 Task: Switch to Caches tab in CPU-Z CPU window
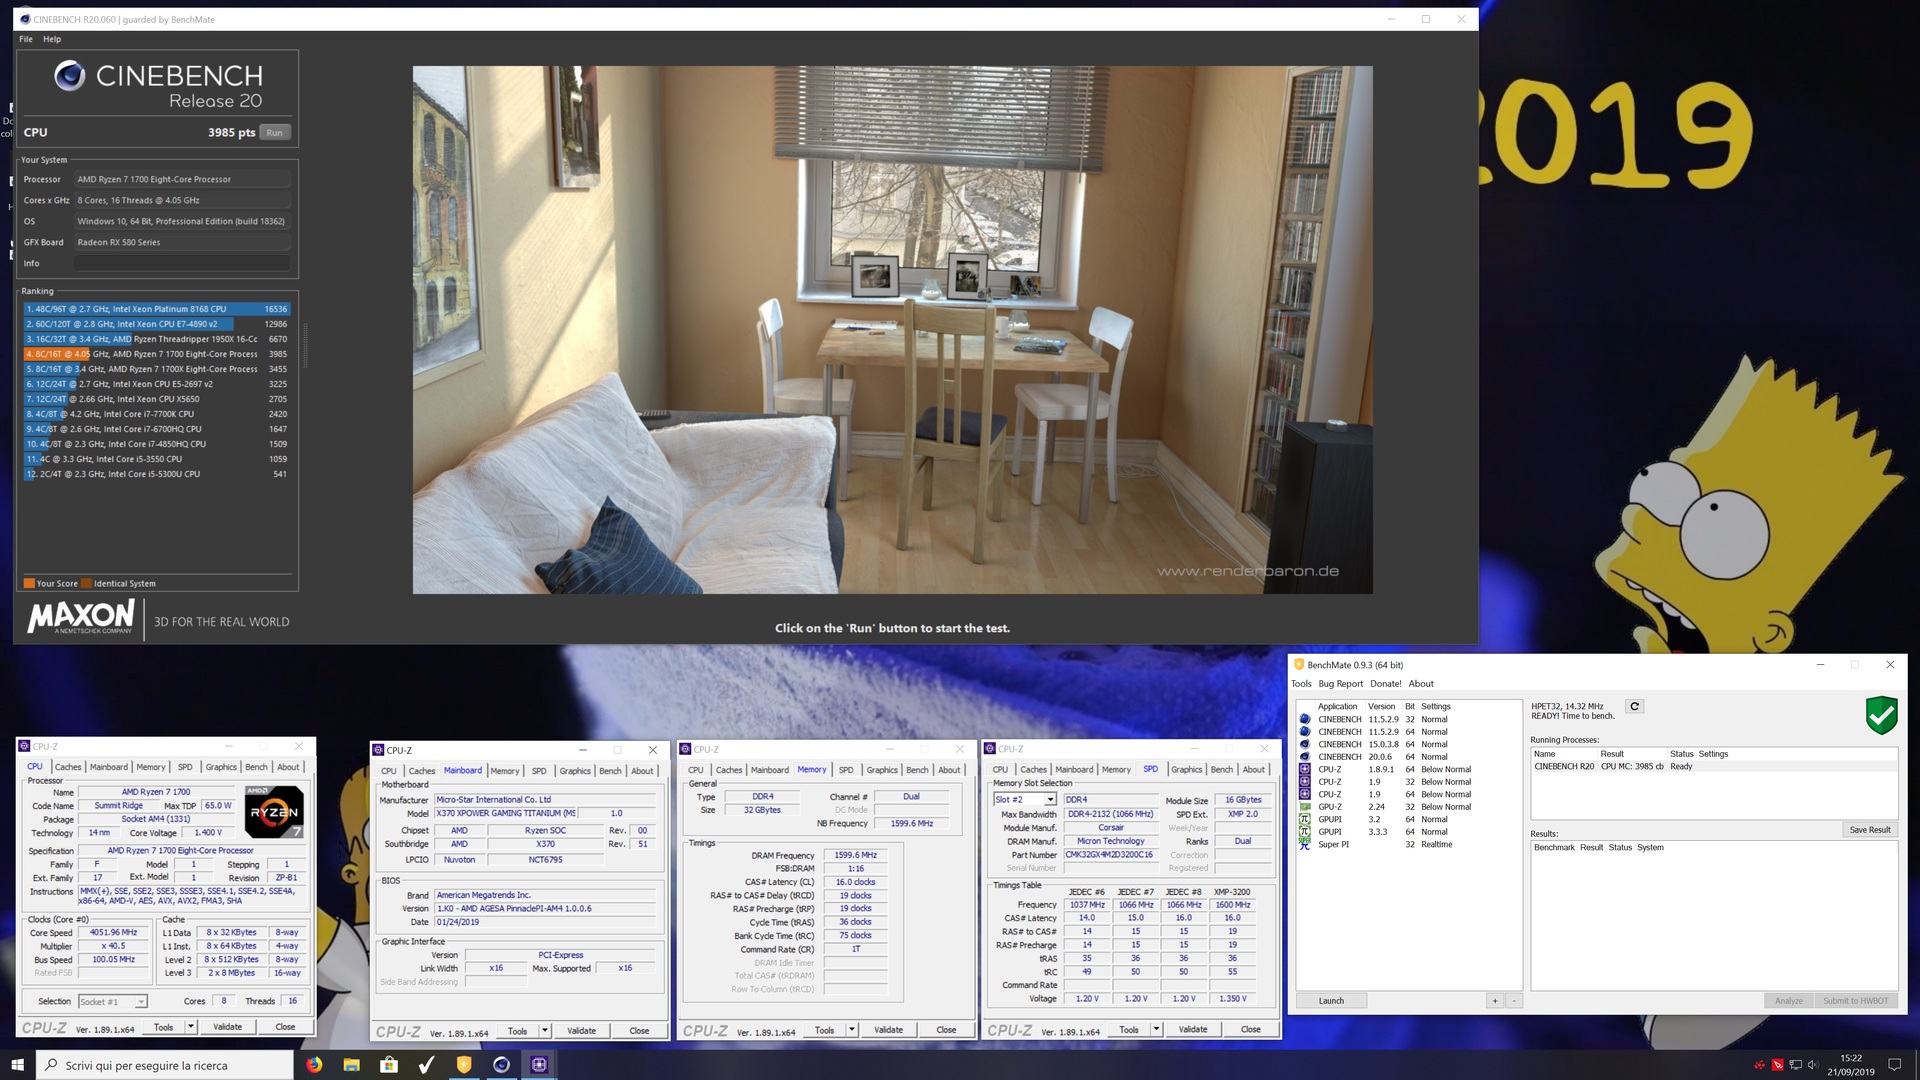[x=68, y=767]
